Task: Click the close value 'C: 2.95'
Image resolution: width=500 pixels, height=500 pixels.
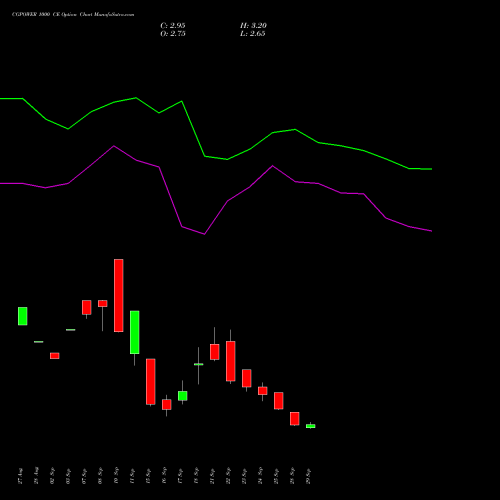Action: pyautogui.click(x=173, y=26)
